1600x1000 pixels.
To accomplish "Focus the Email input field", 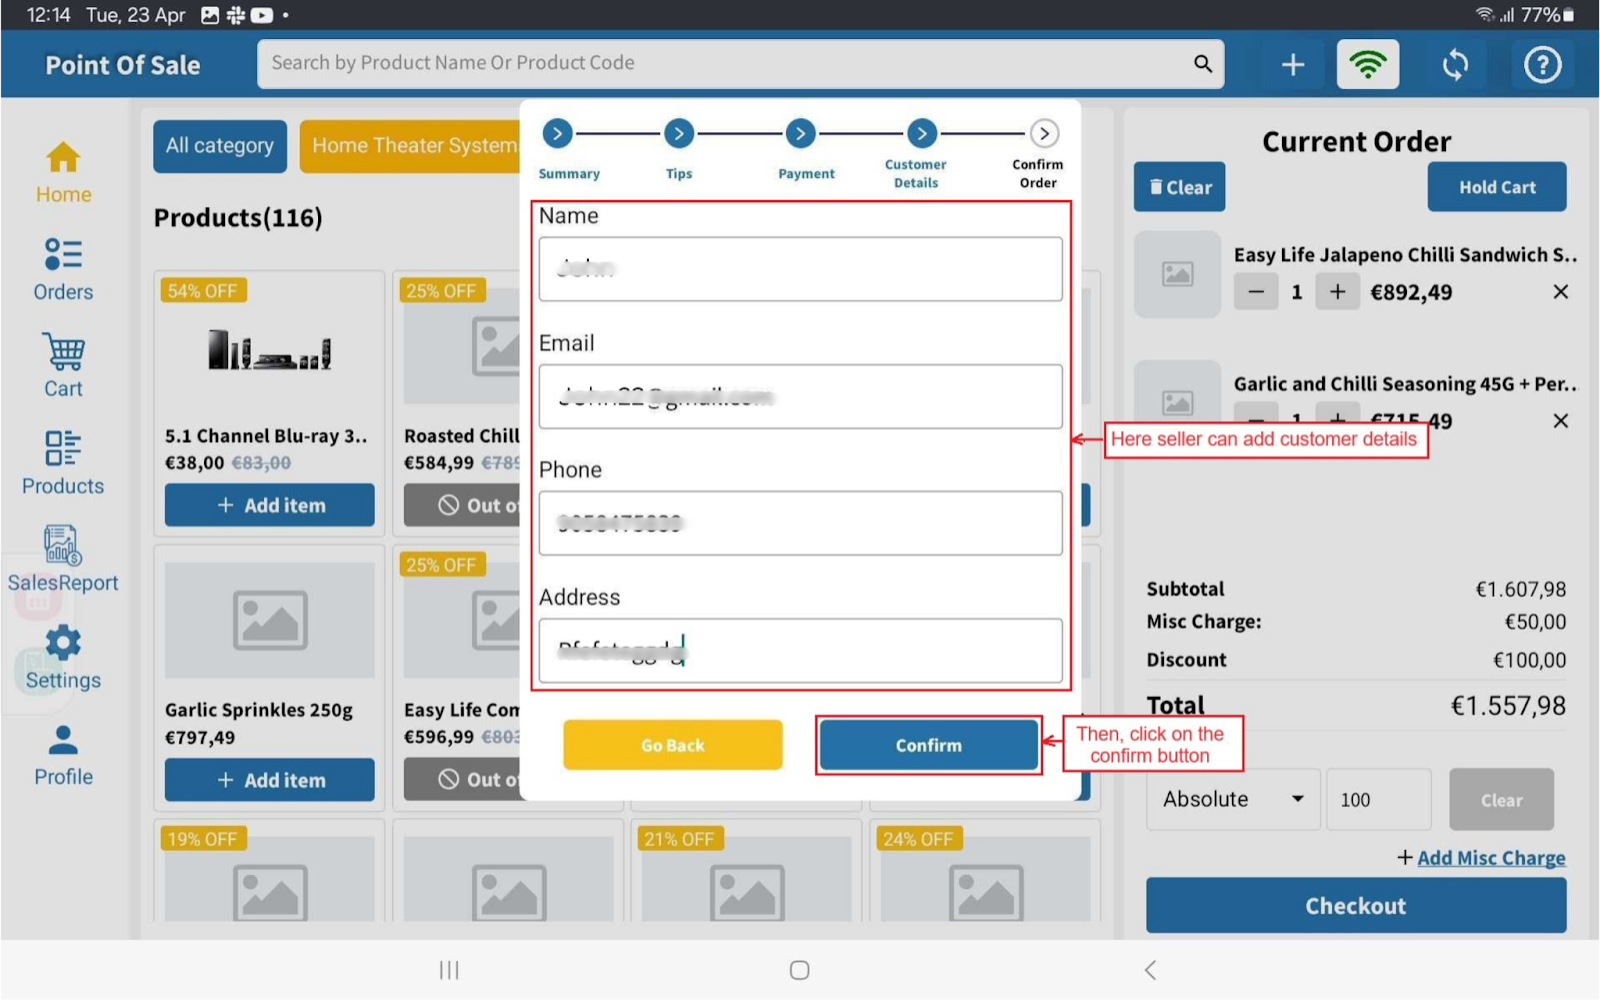I will [x=800, y=397].
